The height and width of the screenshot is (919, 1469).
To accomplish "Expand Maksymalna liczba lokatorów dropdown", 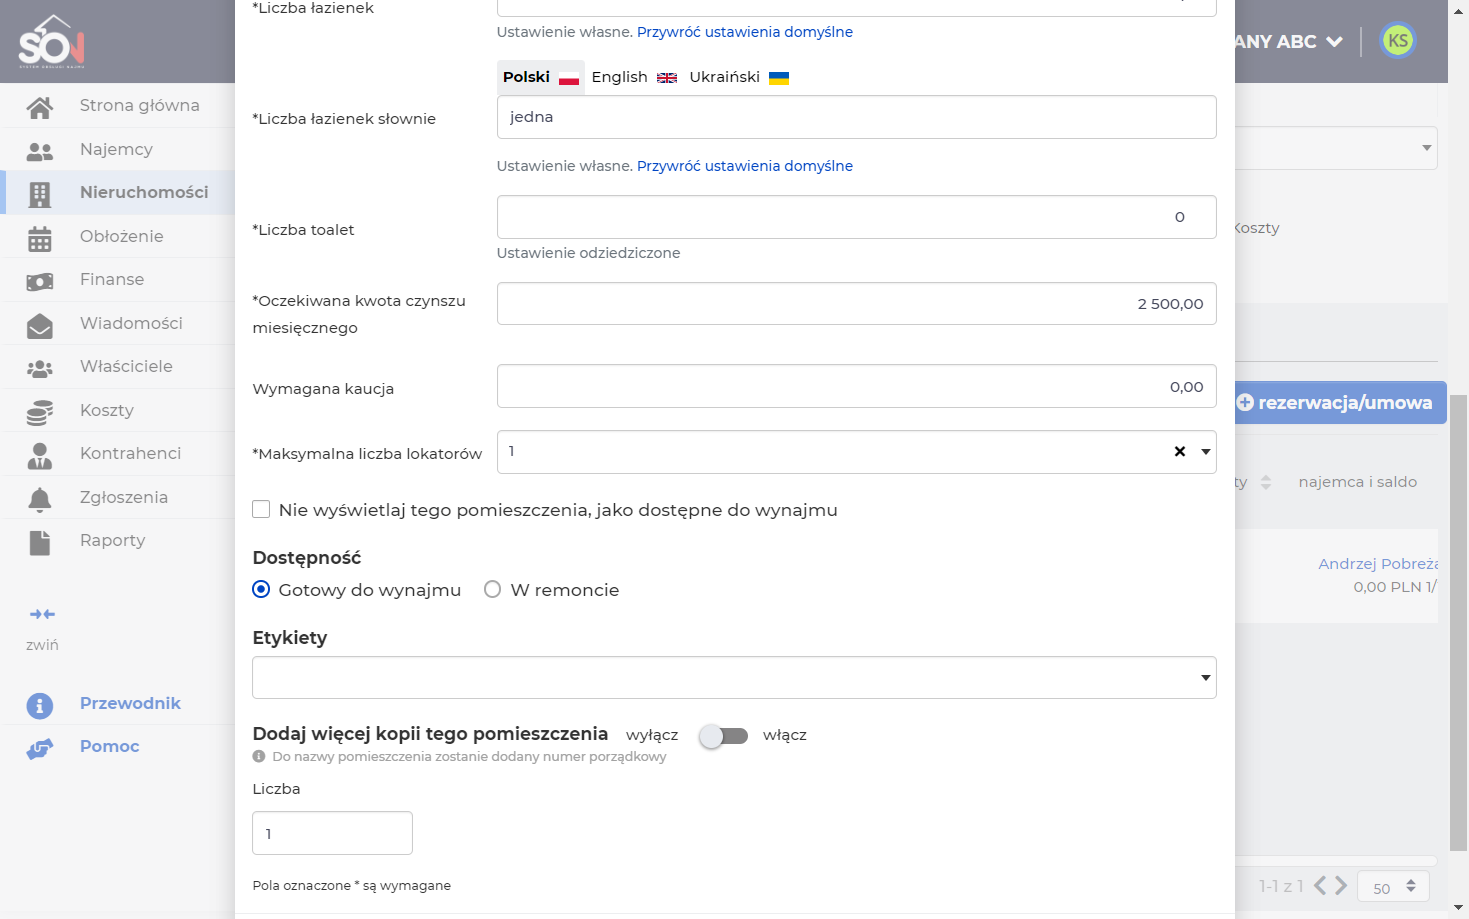I will [x=1206, y=452].
